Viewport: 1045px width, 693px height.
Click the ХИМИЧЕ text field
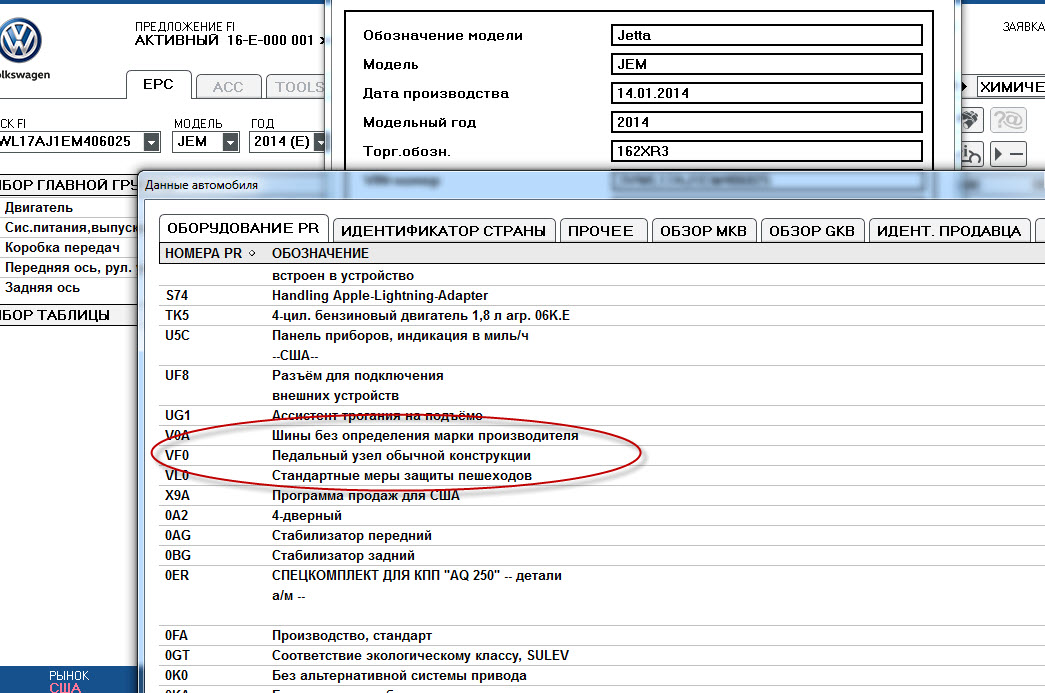[1011, 87]
